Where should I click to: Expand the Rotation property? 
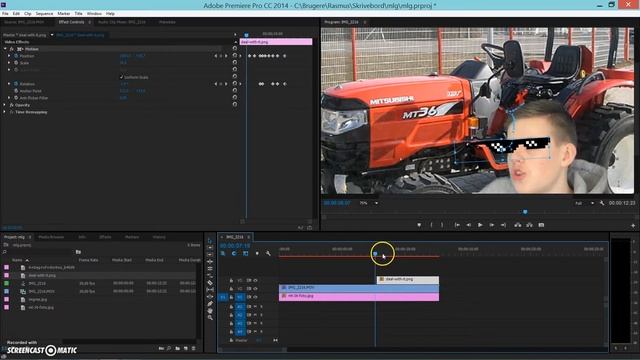point(9,83)
